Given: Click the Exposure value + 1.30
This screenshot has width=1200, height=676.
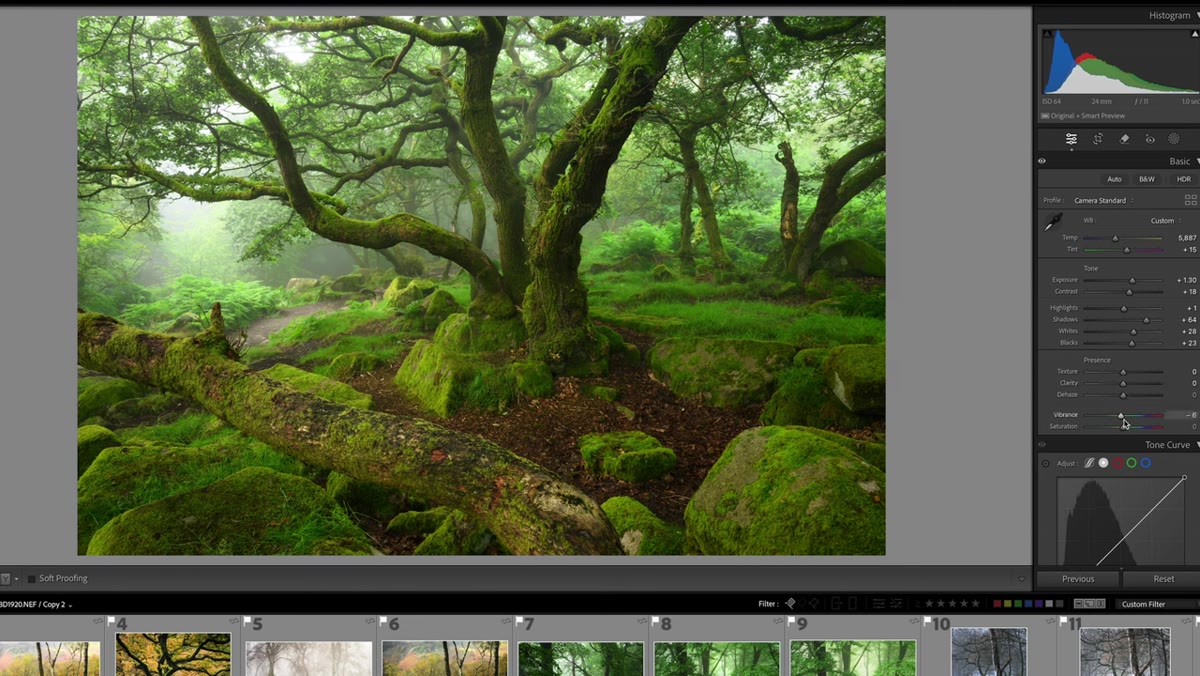Looking at the screenshot, I should click(1186, 280).
